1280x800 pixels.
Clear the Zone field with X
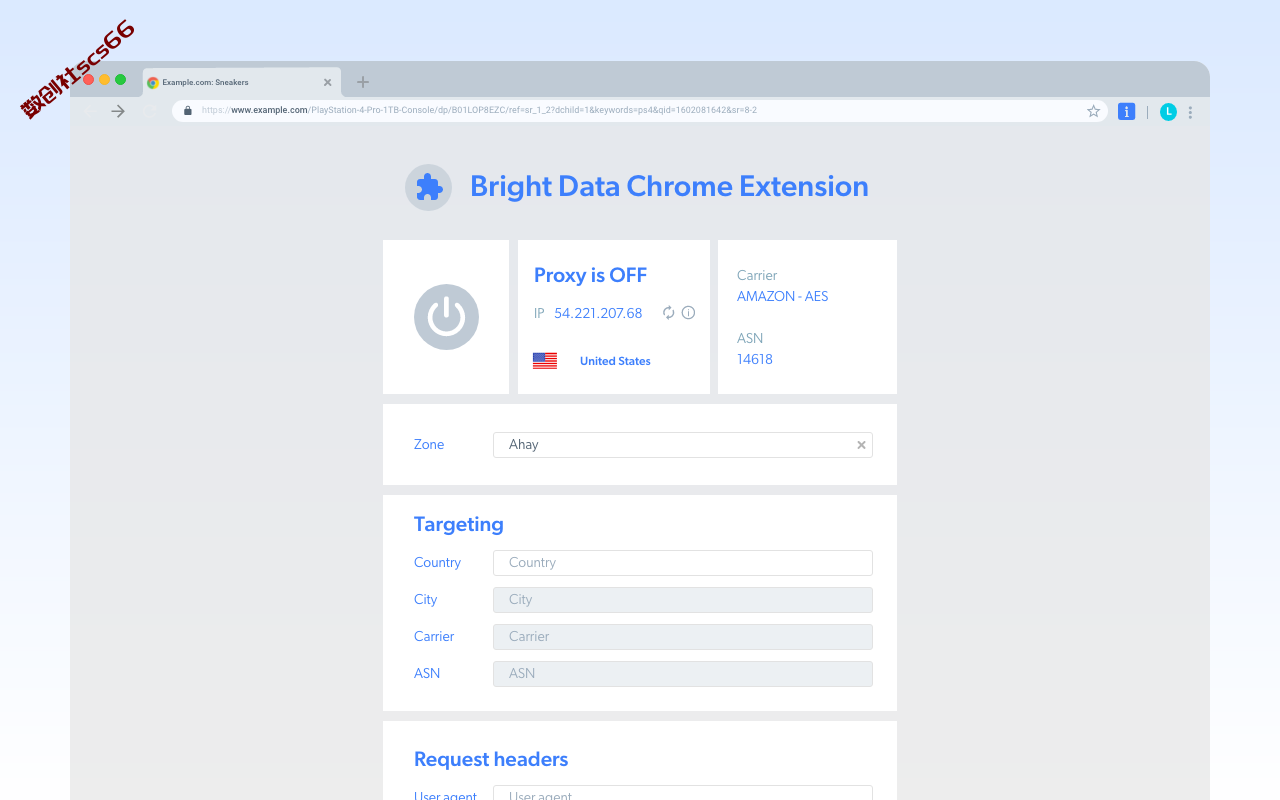click(861, 445)
